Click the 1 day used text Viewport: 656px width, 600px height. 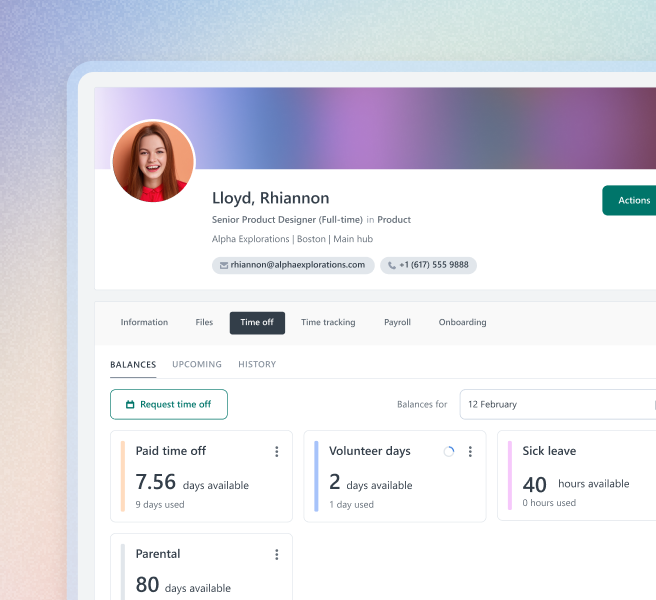coord(351,505)
